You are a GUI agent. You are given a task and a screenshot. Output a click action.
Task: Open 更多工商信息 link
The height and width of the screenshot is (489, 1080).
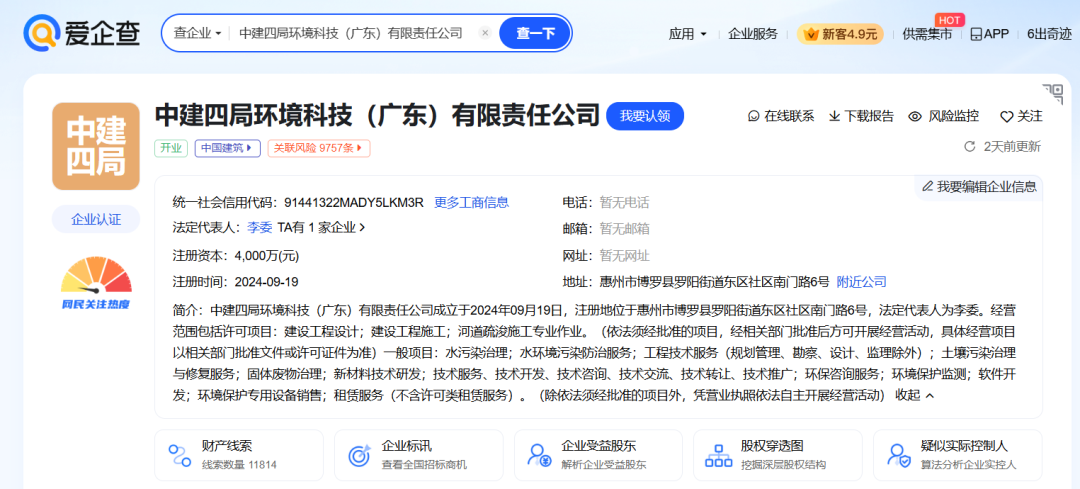click(472, 202)
